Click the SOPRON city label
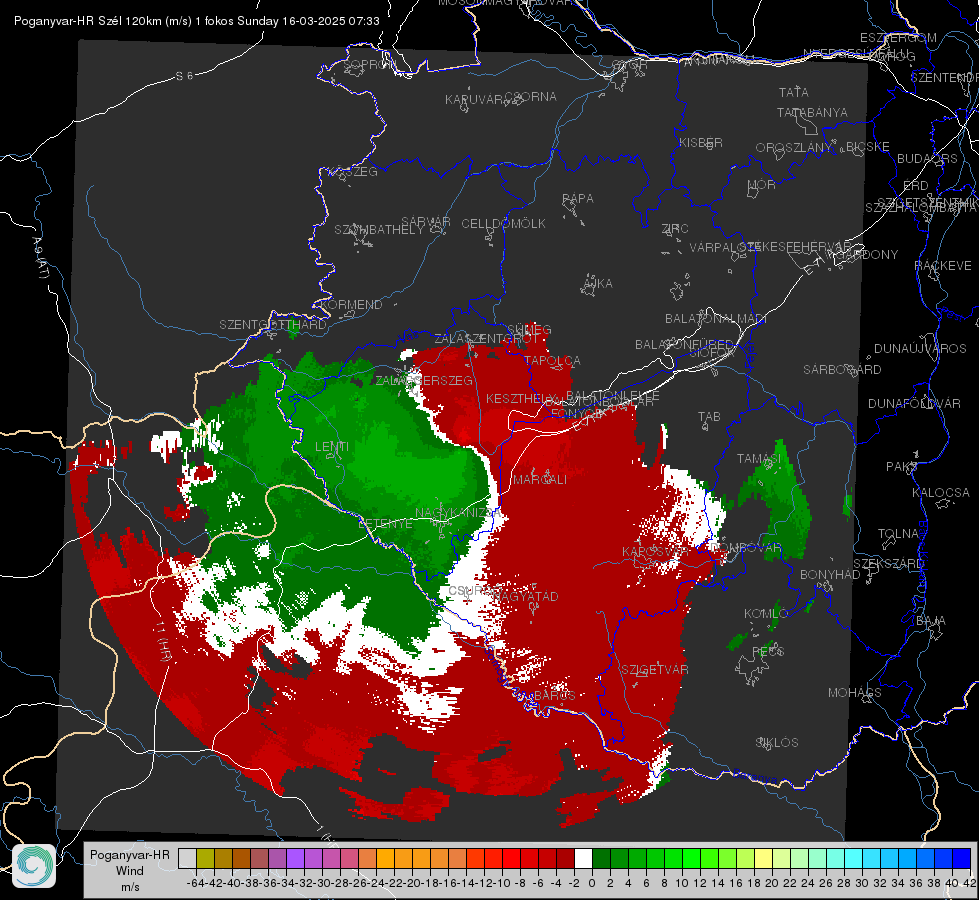 [x=369, y=64]
